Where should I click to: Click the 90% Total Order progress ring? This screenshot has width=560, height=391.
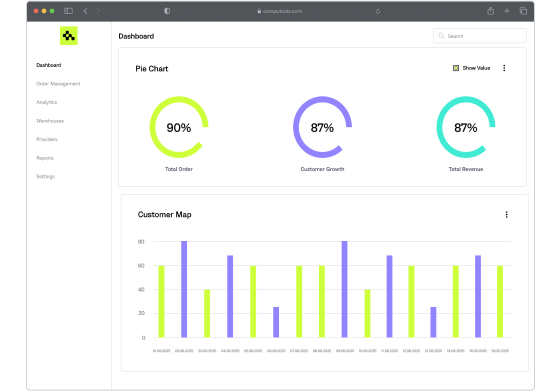[x=179, y=127]
